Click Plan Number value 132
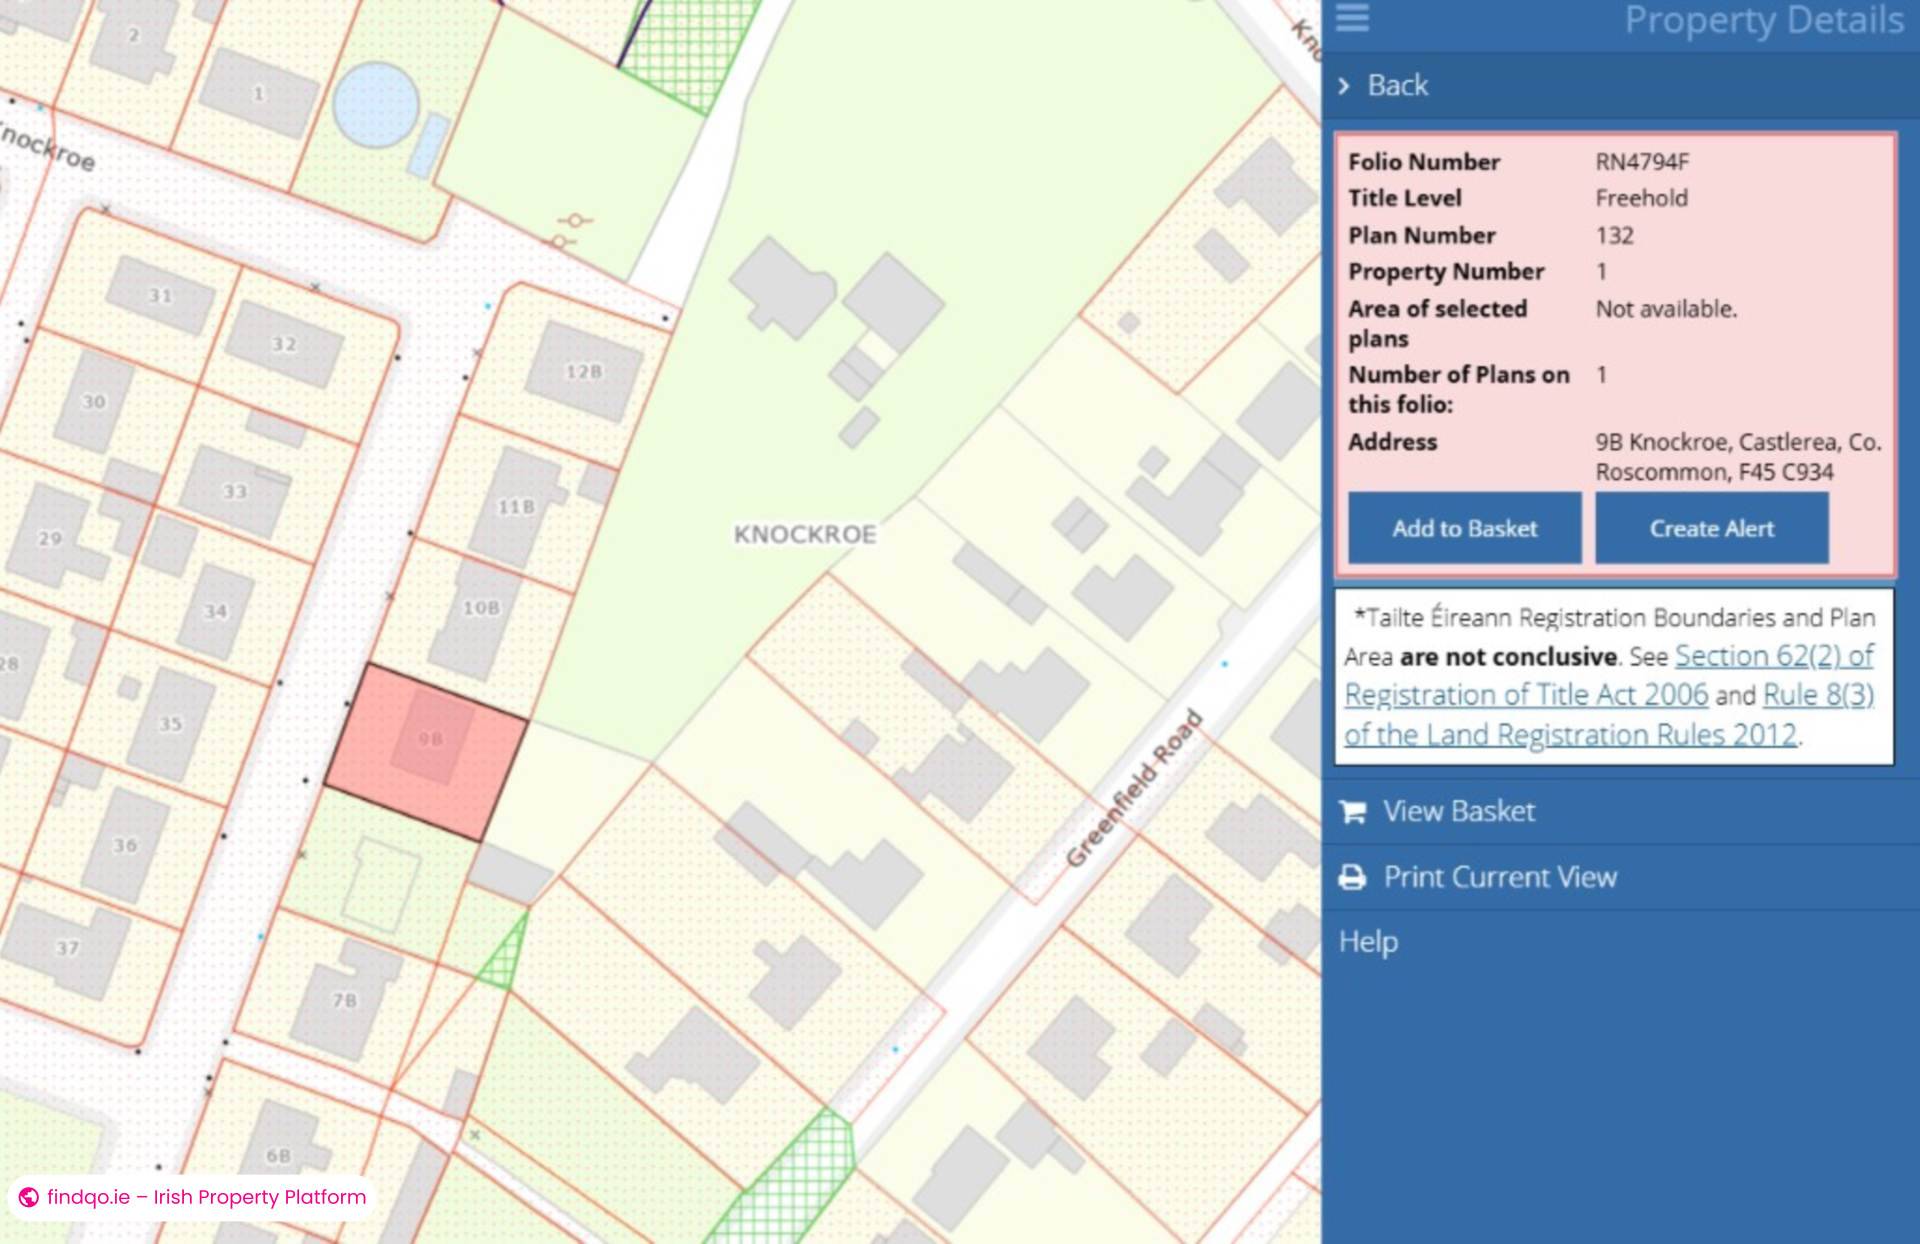 [1614, 236]
